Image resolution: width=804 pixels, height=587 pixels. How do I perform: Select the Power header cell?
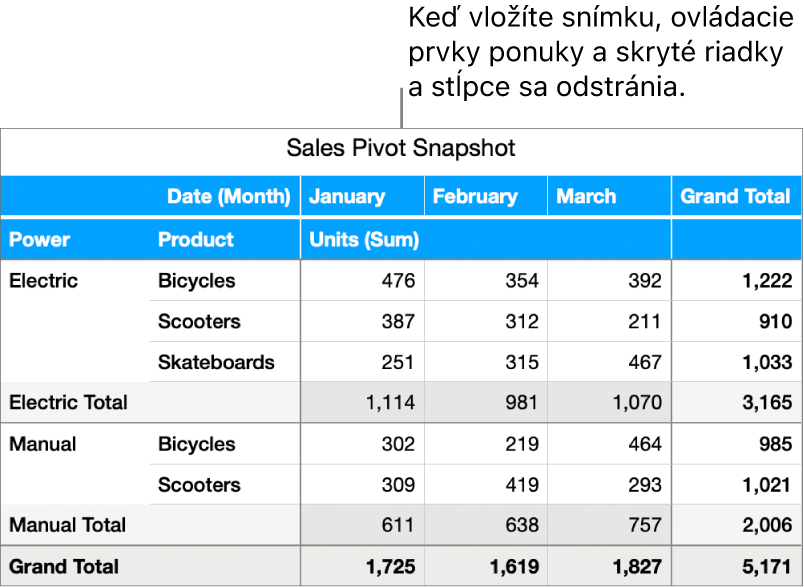(x=39, y=240)
